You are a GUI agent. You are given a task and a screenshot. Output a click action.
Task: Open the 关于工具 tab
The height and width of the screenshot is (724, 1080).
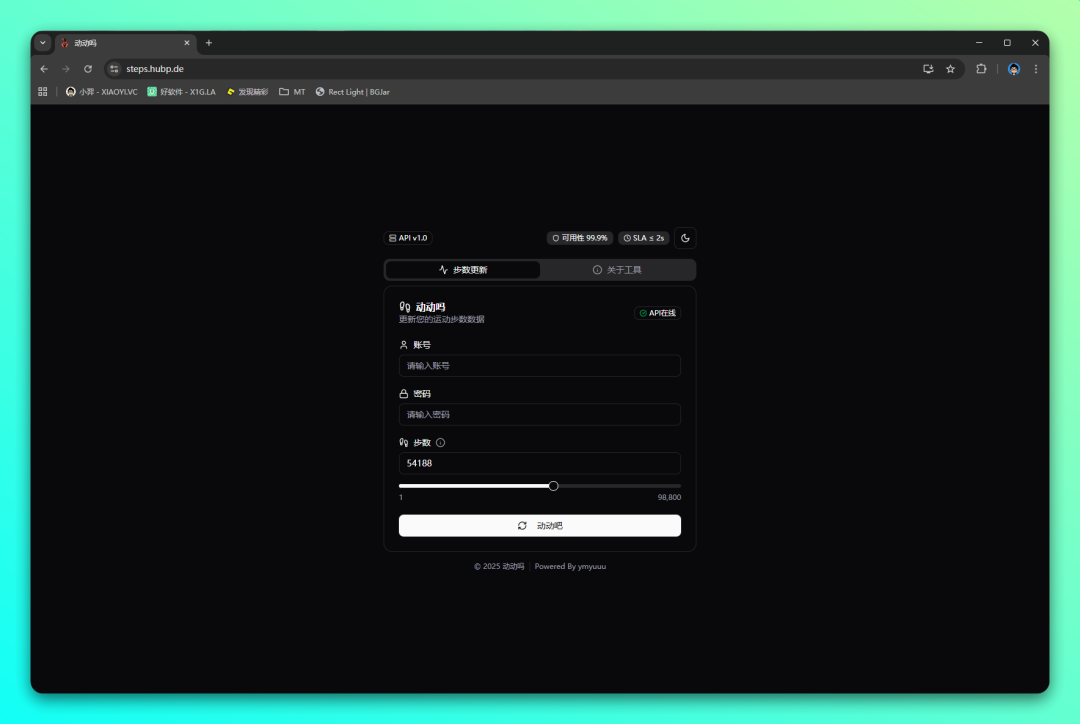(x=617, y=270)
